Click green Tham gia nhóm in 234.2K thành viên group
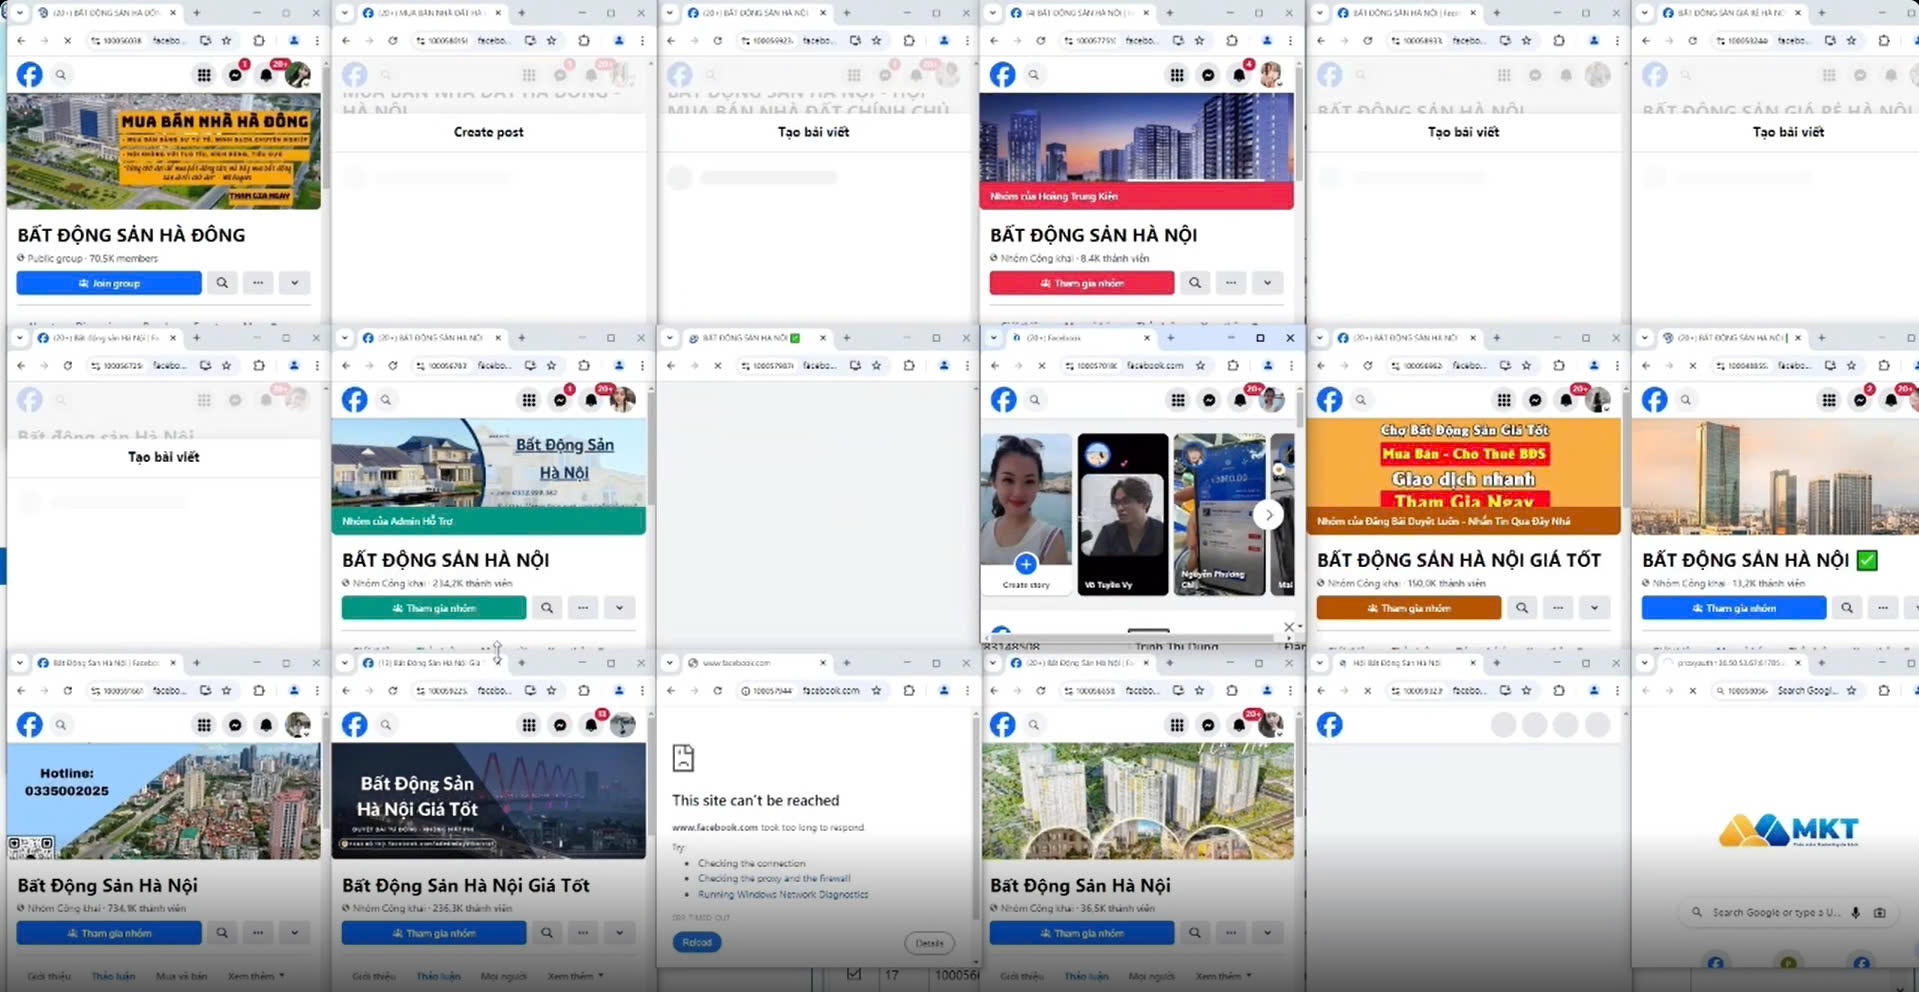The height and width of the screenshot is (992, 1919). (434, 608)
